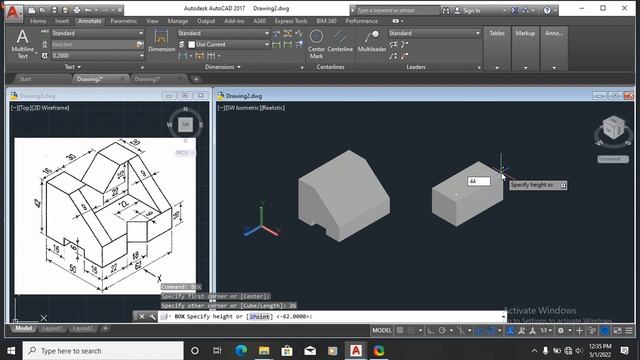
Task: Select the Multileader tool
Action: point(371,41)
